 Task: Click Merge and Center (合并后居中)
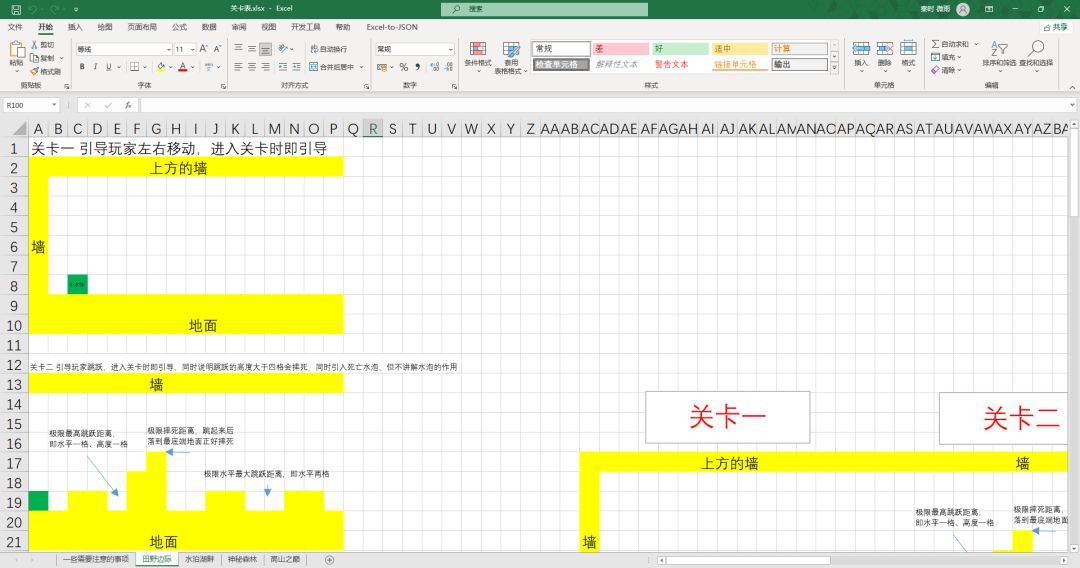(x=331, y=67)
